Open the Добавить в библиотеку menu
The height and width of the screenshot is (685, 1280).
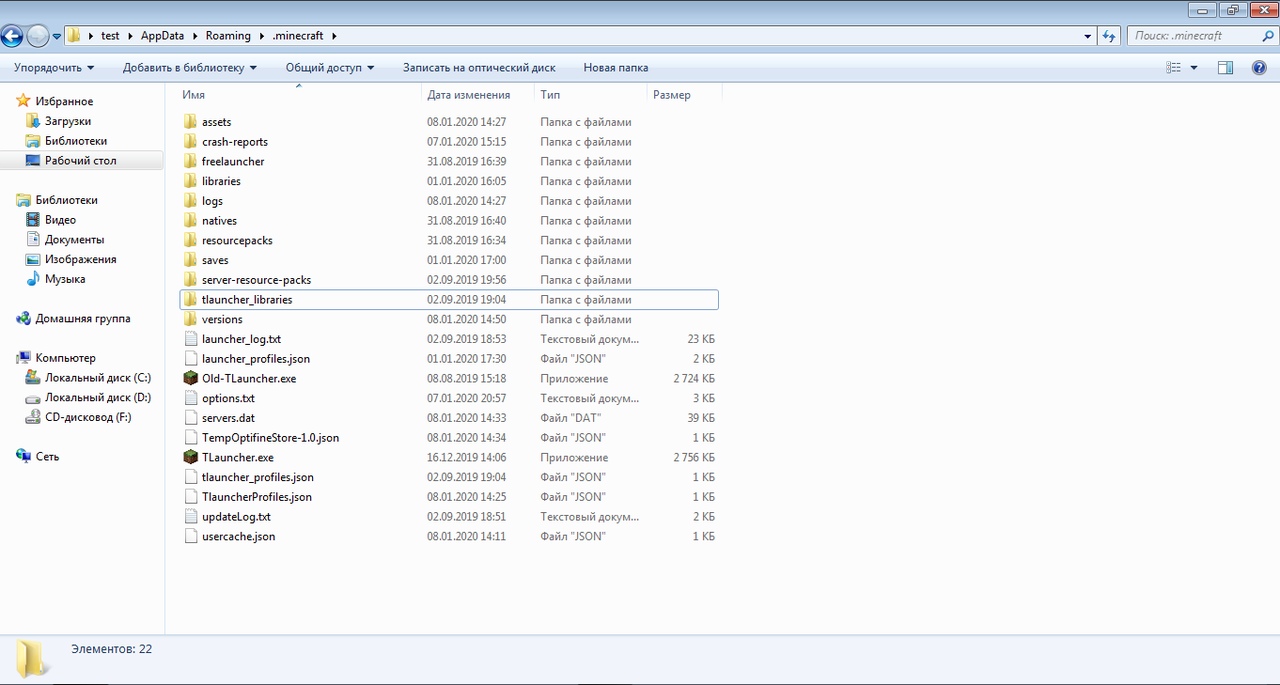click(190, 68)
